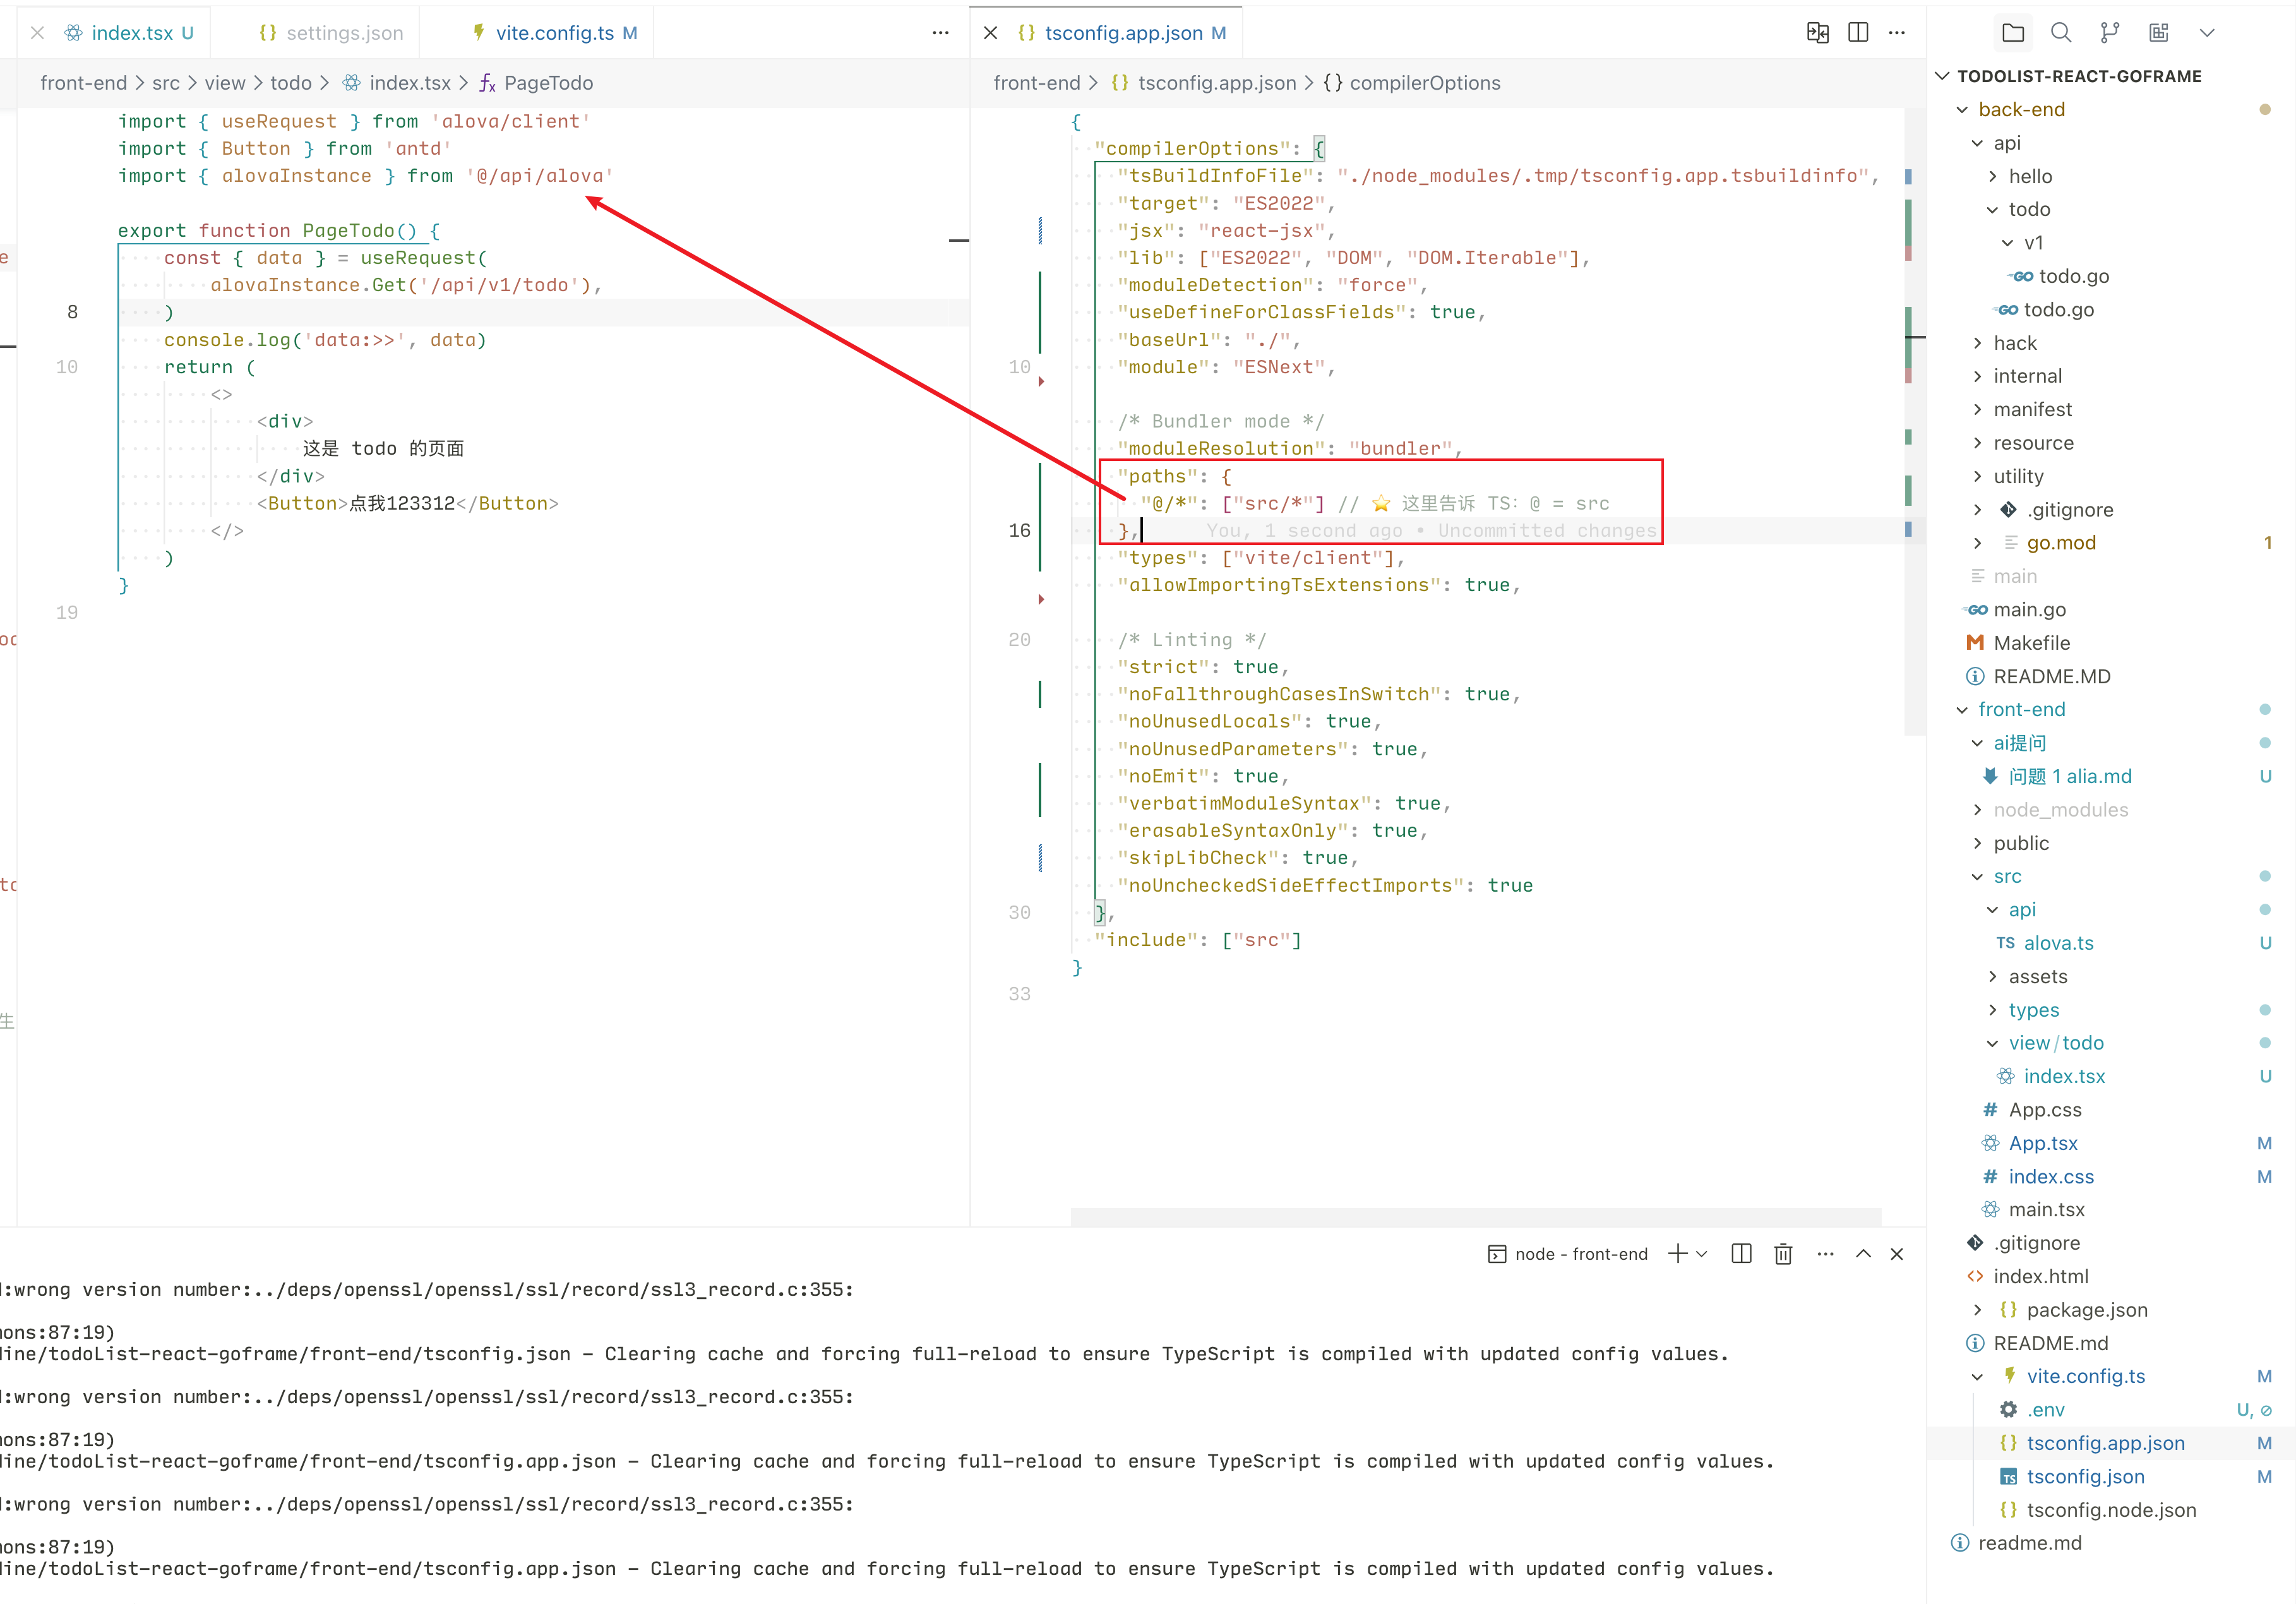Switch to the vite.config.ts tab
Screen dimensions: 2296x1604
(x=554, y=33)
